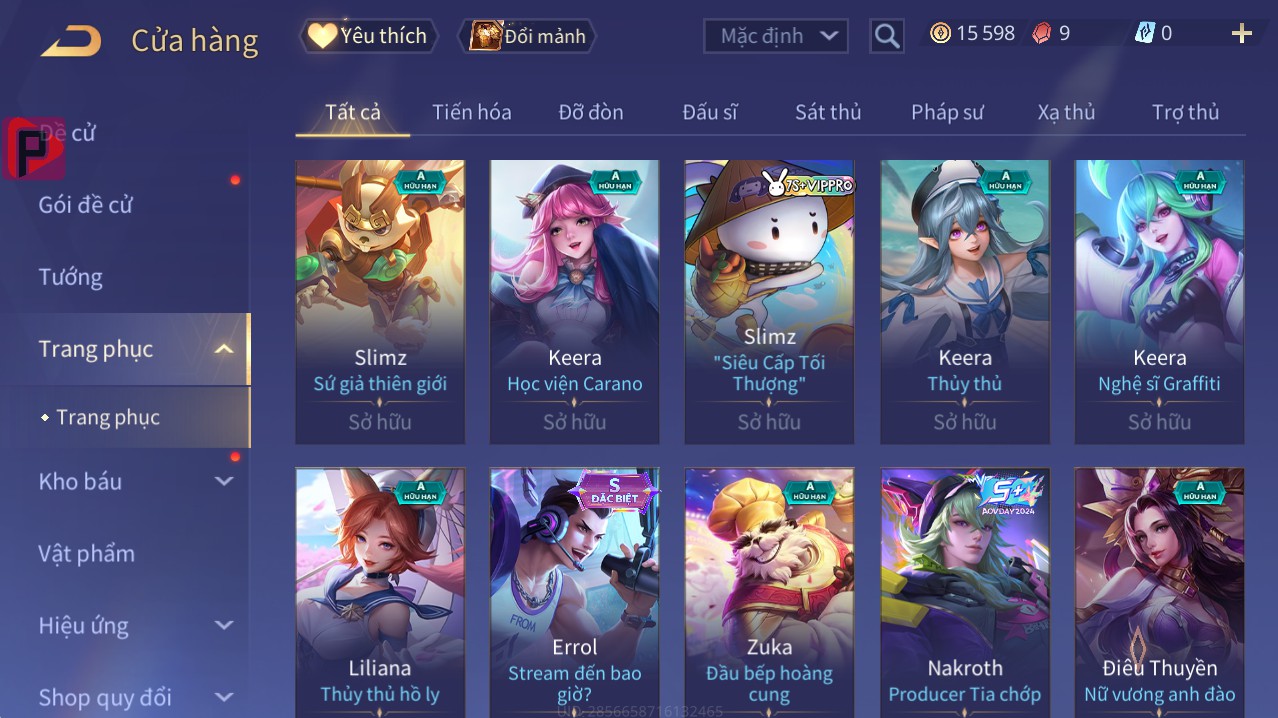Select the Tiến hóa tab

[472, 112]
